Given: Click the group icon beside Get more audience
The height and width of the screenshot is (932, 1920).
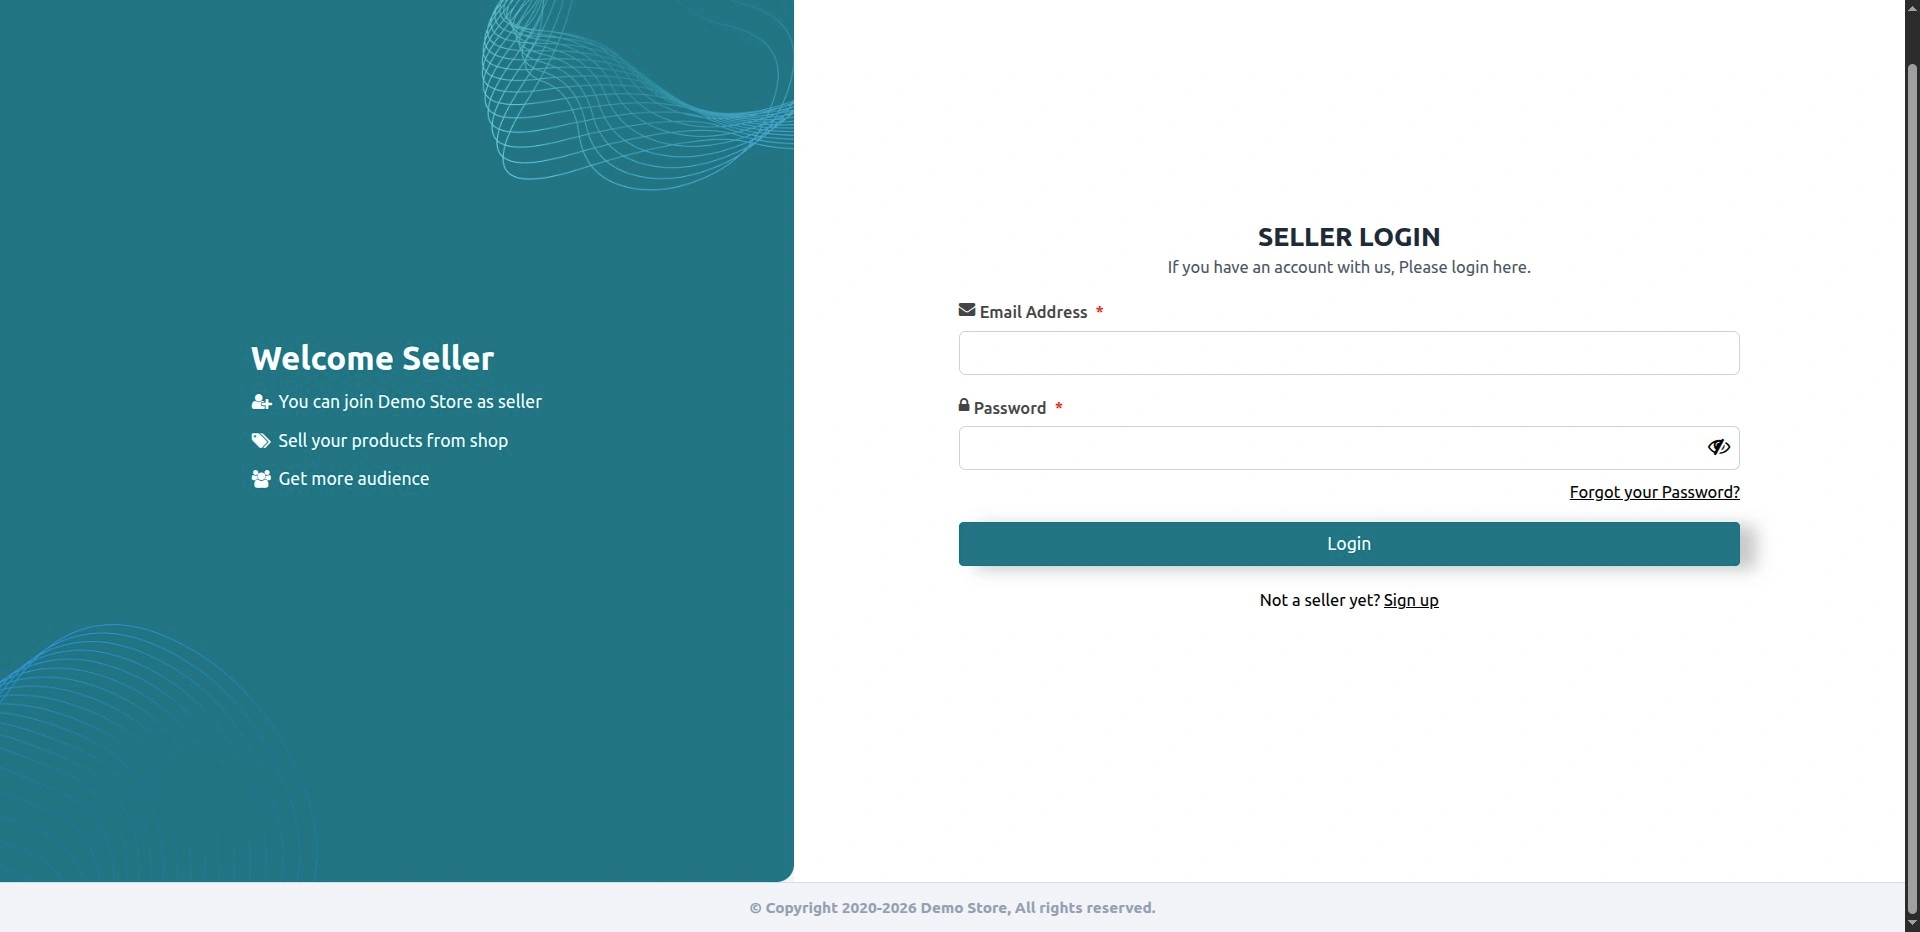Looking at the screenshot, I should [x=261, y=479].
